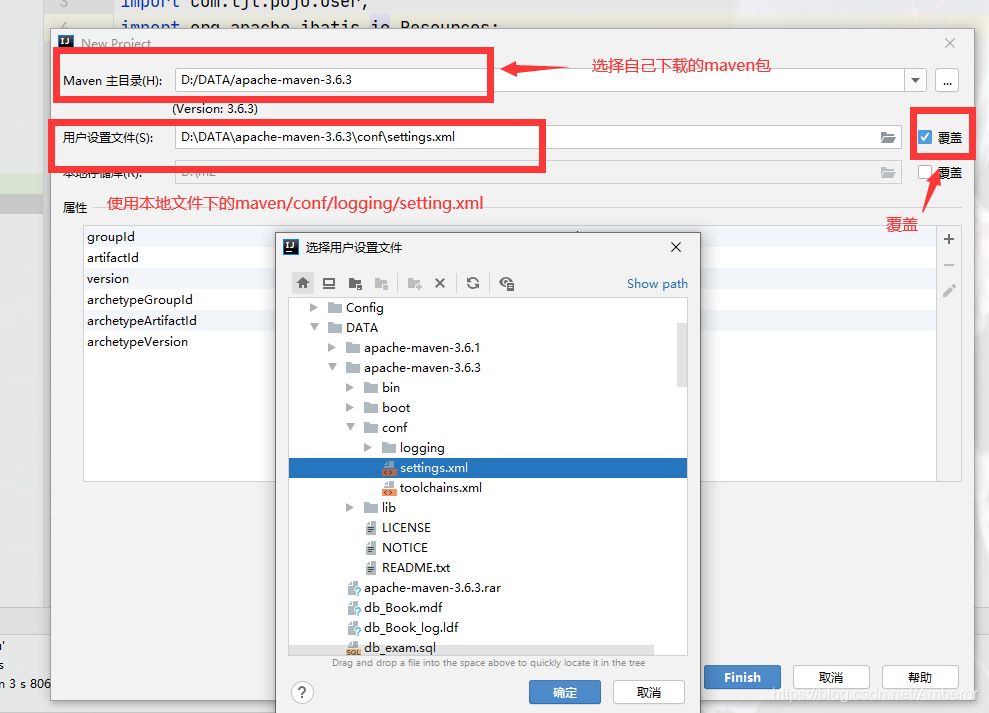Uncheck the override box for user settings file
Screen dimensions: 989x713
pos(925,138)
